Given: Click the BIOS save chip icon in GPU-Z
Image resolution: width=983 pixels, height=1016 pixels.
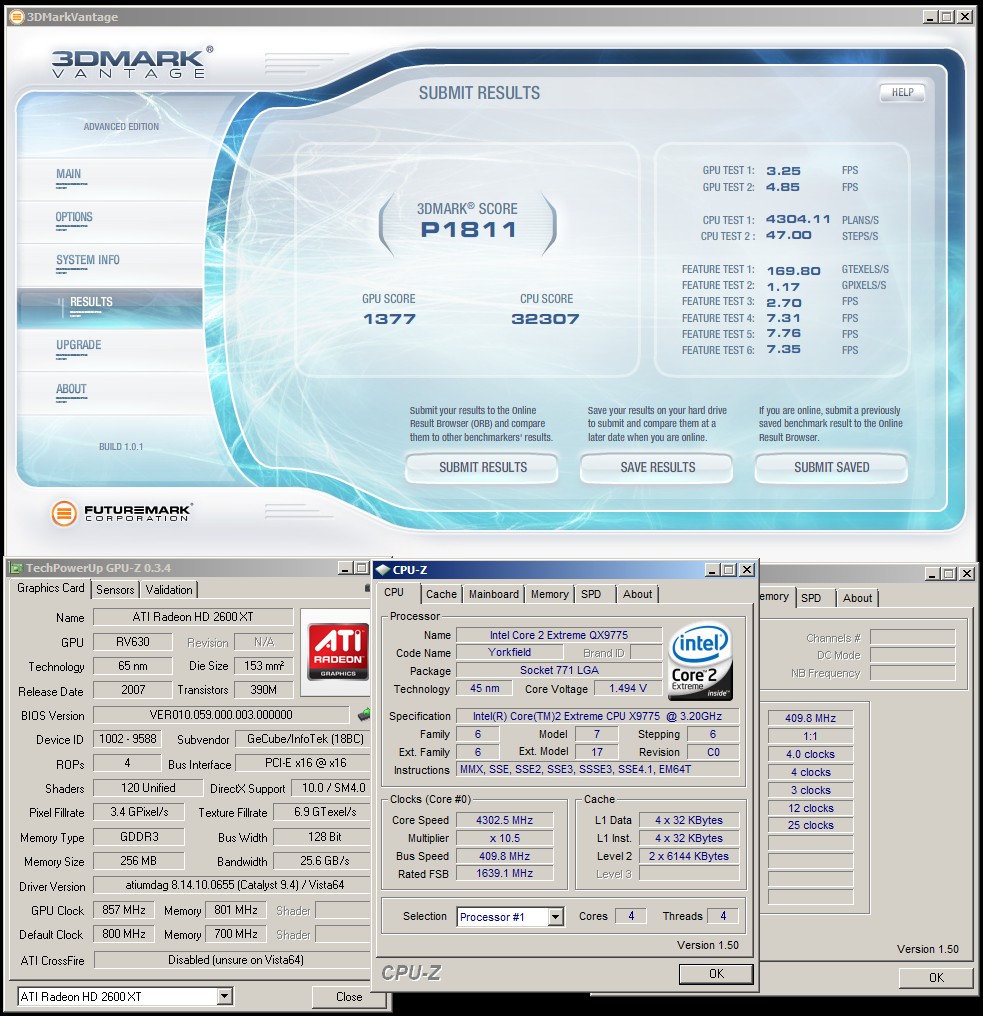Looking at the screenshot, I should click(364, 715).
